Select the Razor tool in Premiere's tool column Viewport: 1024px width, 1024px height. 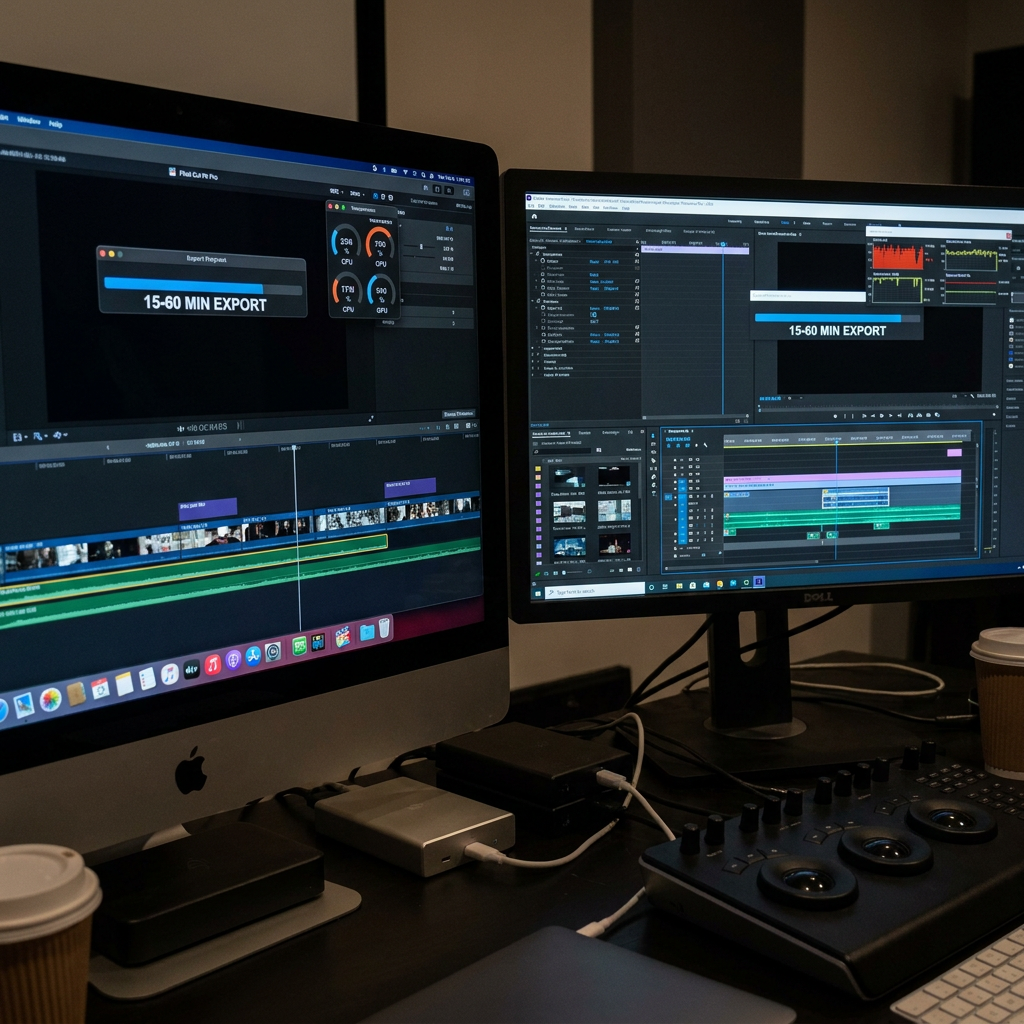point(654,460)
